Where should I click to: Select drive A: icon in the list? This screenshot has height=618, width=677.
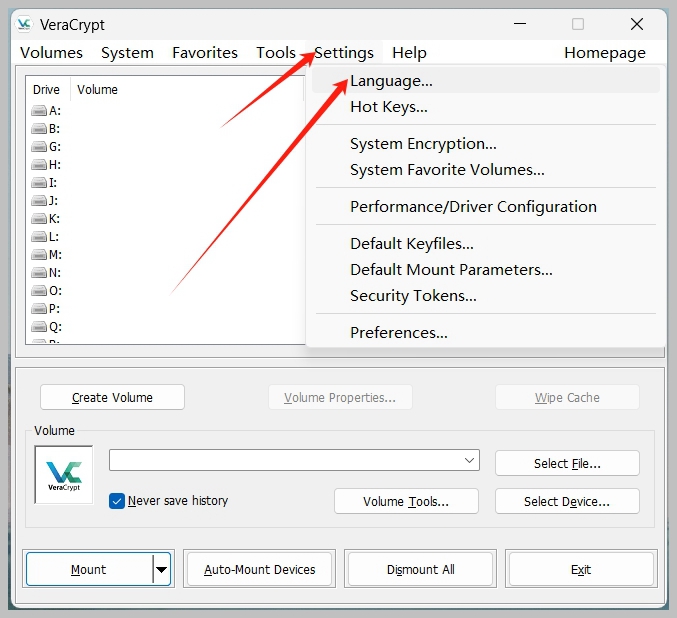tap(39, 111)
